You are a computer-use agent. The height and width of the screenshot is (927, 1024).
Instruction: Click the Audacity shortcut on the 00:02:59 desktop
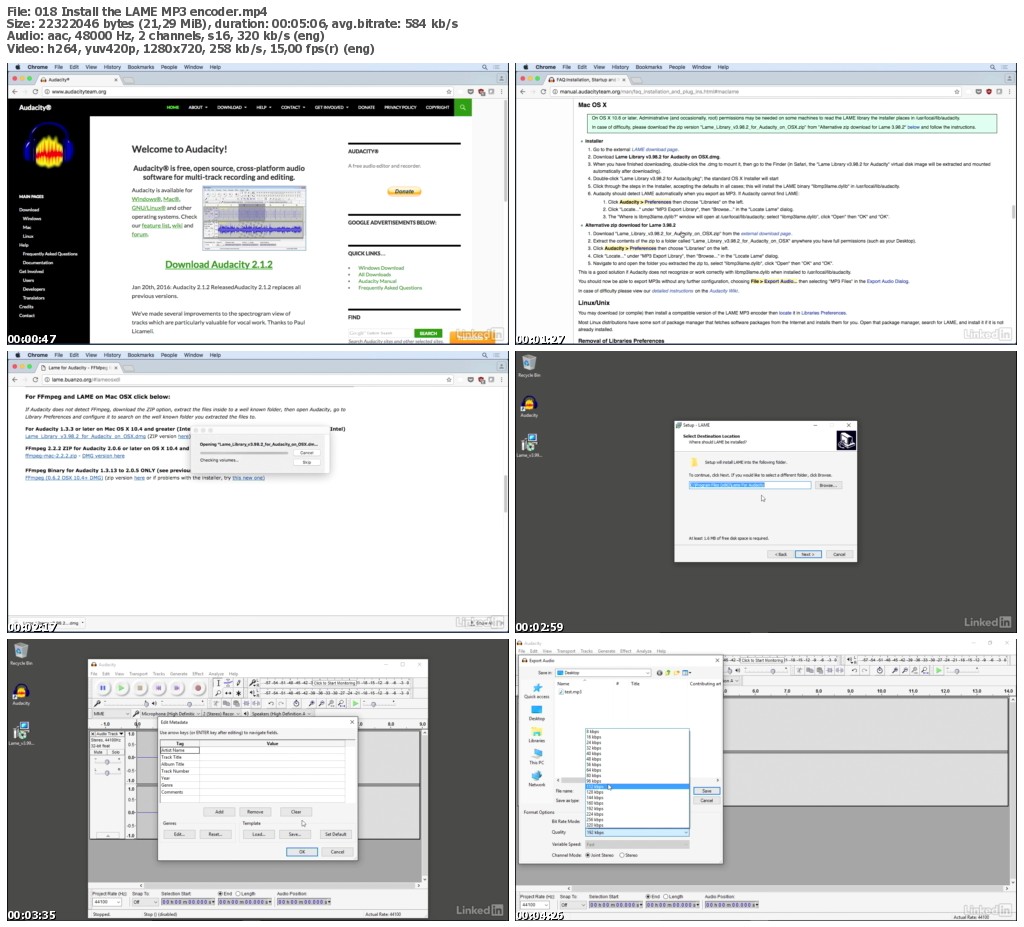[x=529, y=405]
